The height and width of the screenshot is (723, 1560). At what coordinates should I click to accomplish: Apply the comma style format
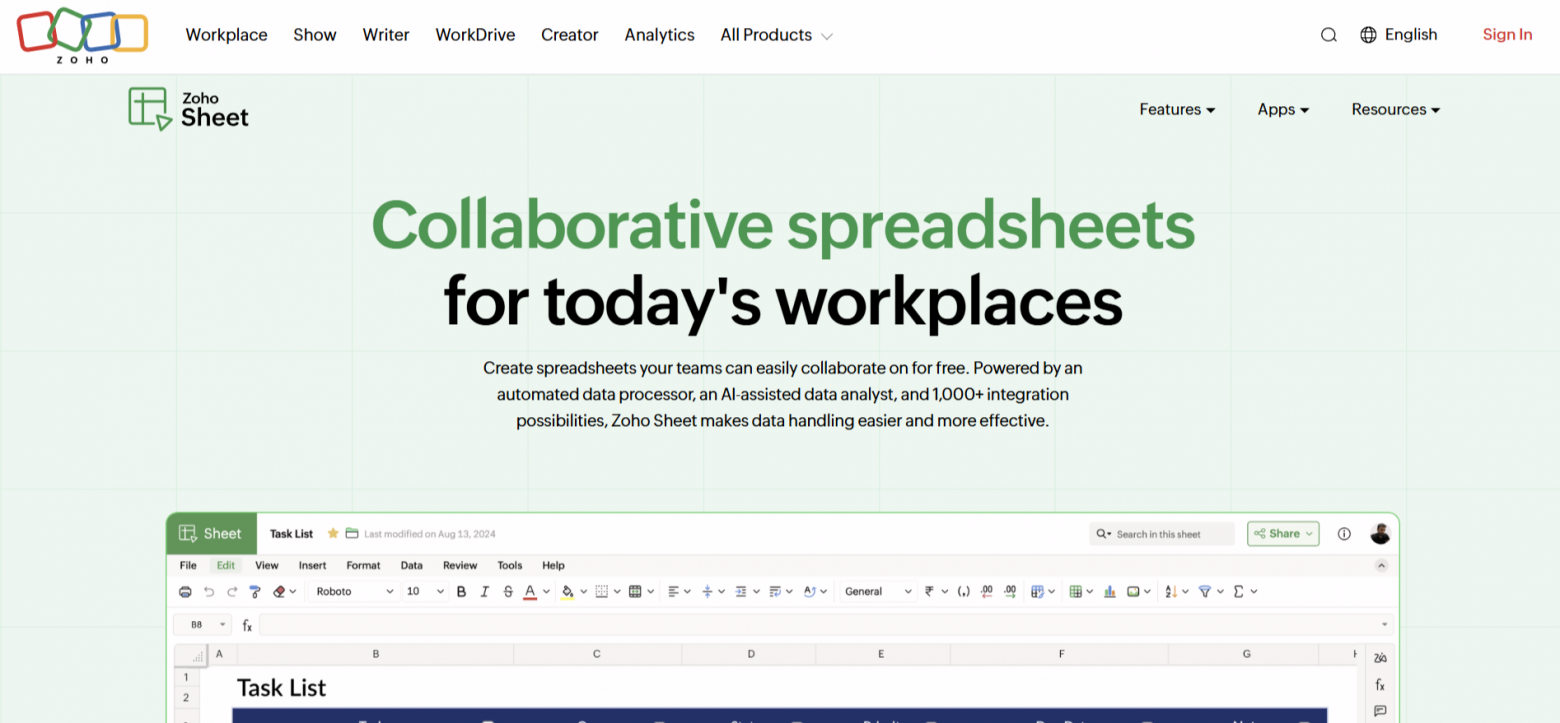[963, 592]
